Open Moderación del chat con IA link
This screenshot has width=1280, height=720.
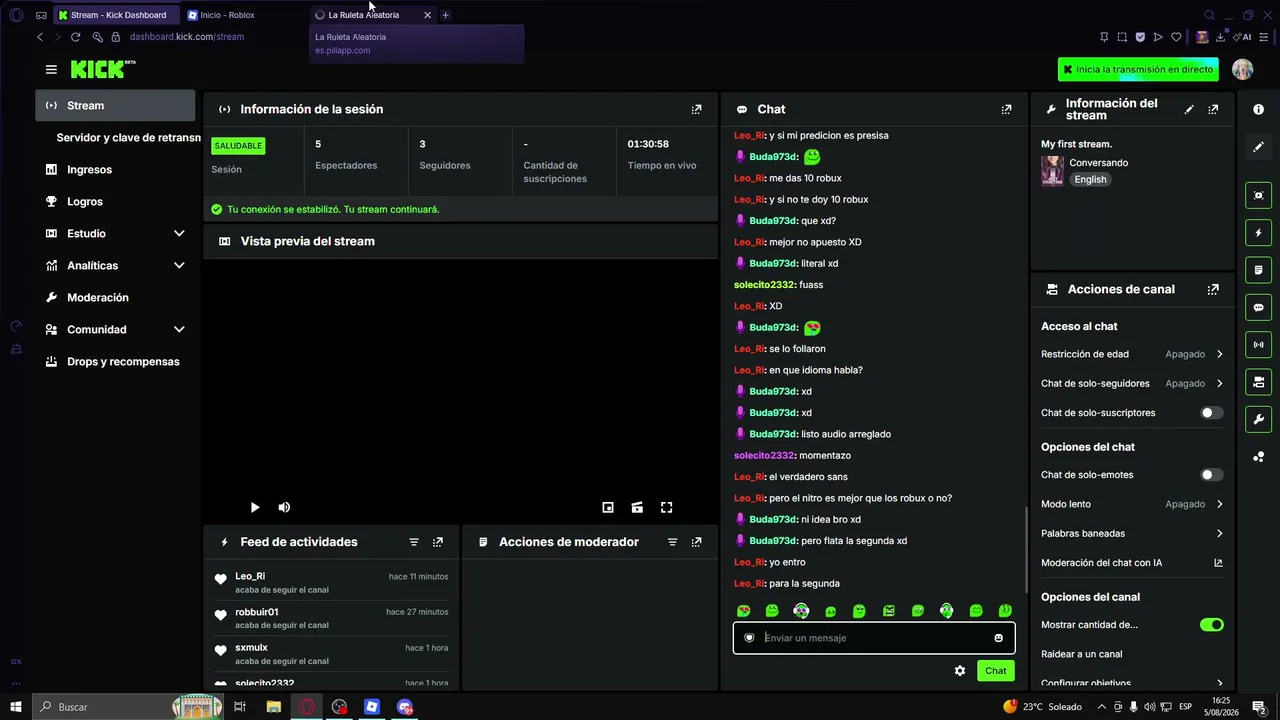coord(1132,563)
